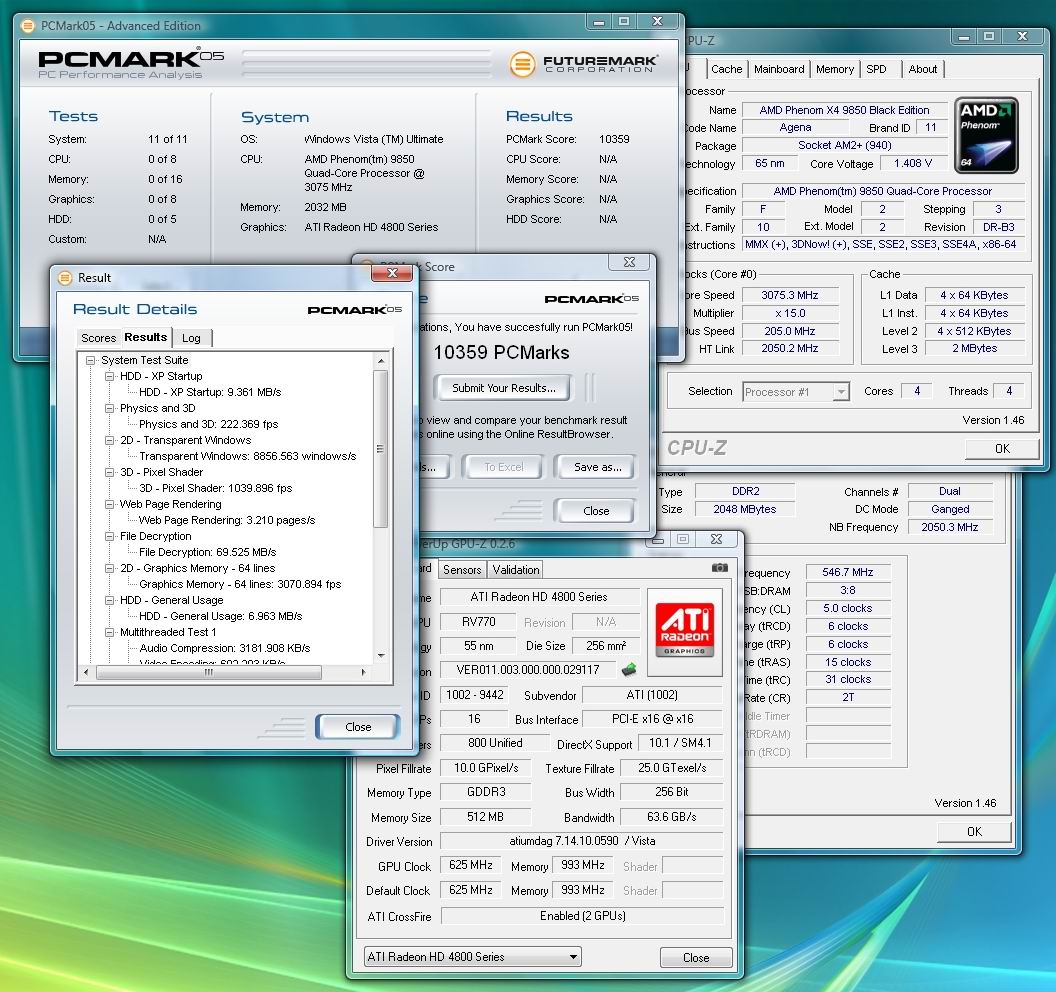Click OK in the CPU-Z memory window
The height and width of the screenshot is (992, 1056).
tap(975, 832)
